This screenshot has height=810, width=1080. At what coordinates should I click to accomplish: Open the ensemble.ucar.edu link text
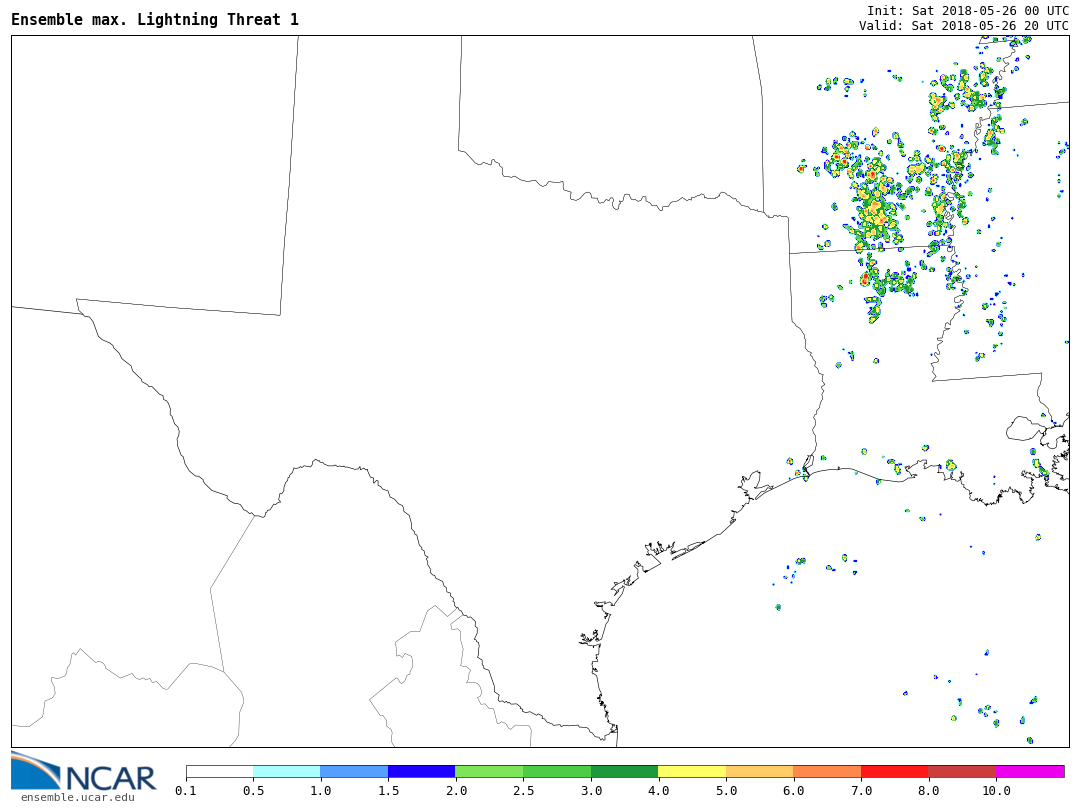(77, 797)
